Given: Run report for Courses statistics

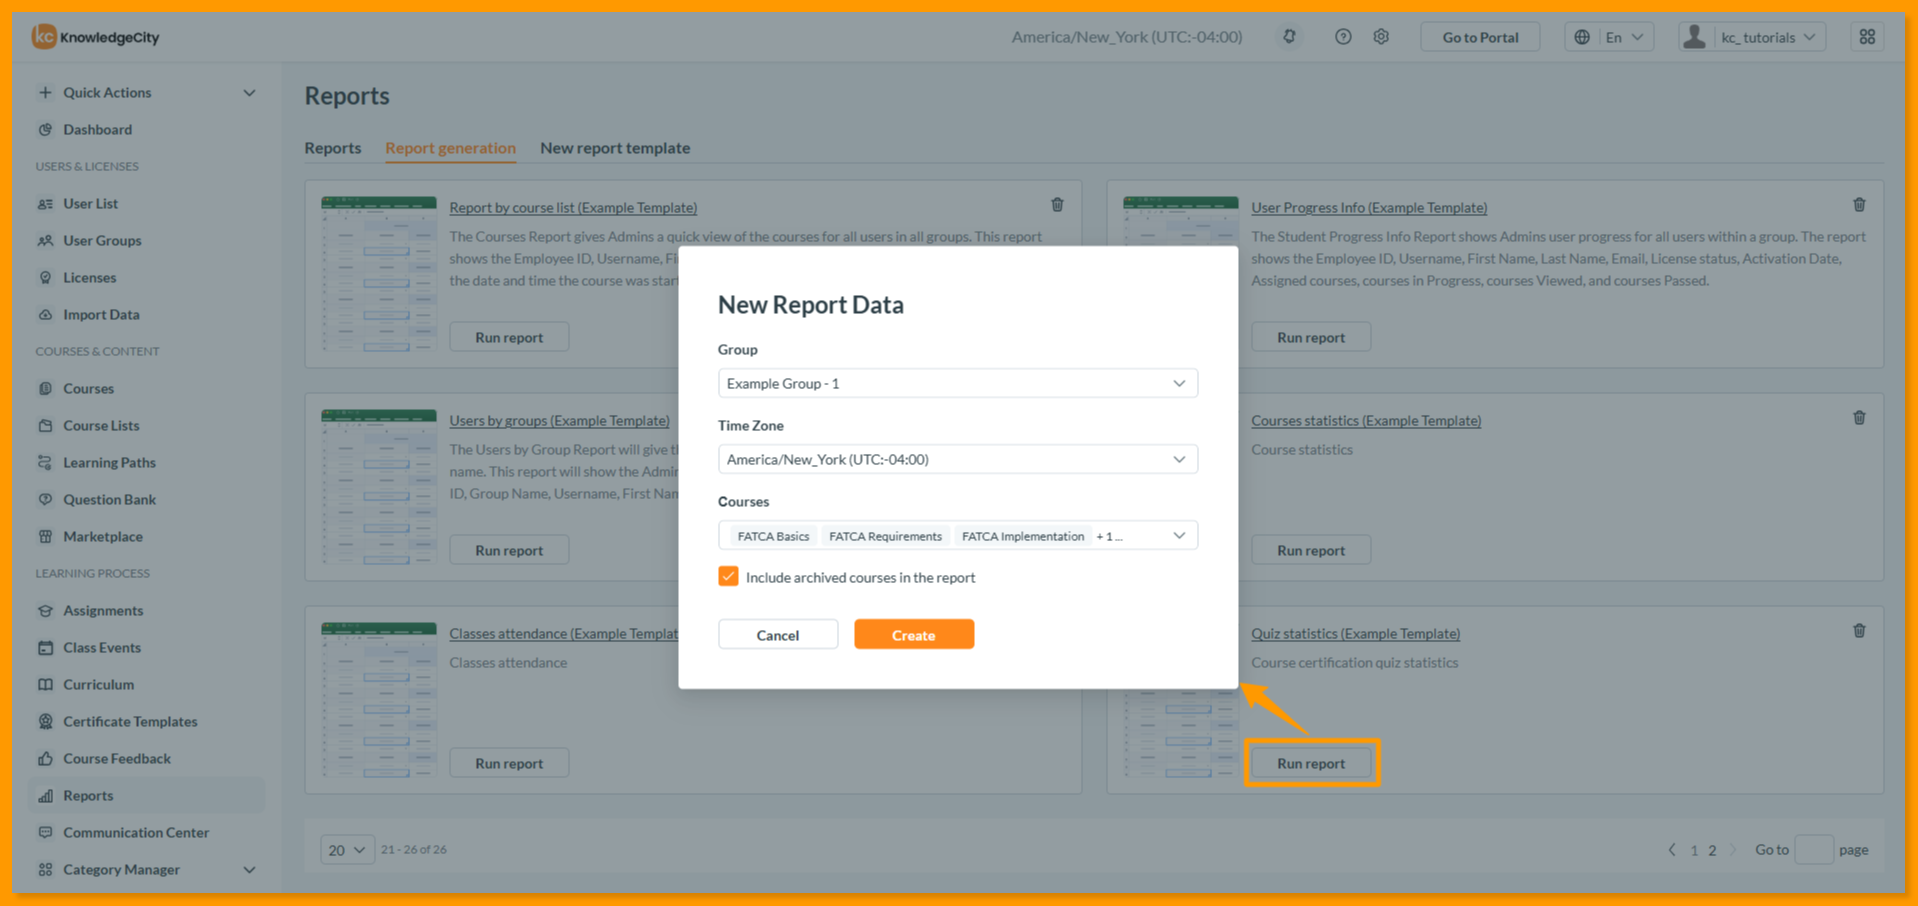Looking at the screenshot, I should 1311,550.
